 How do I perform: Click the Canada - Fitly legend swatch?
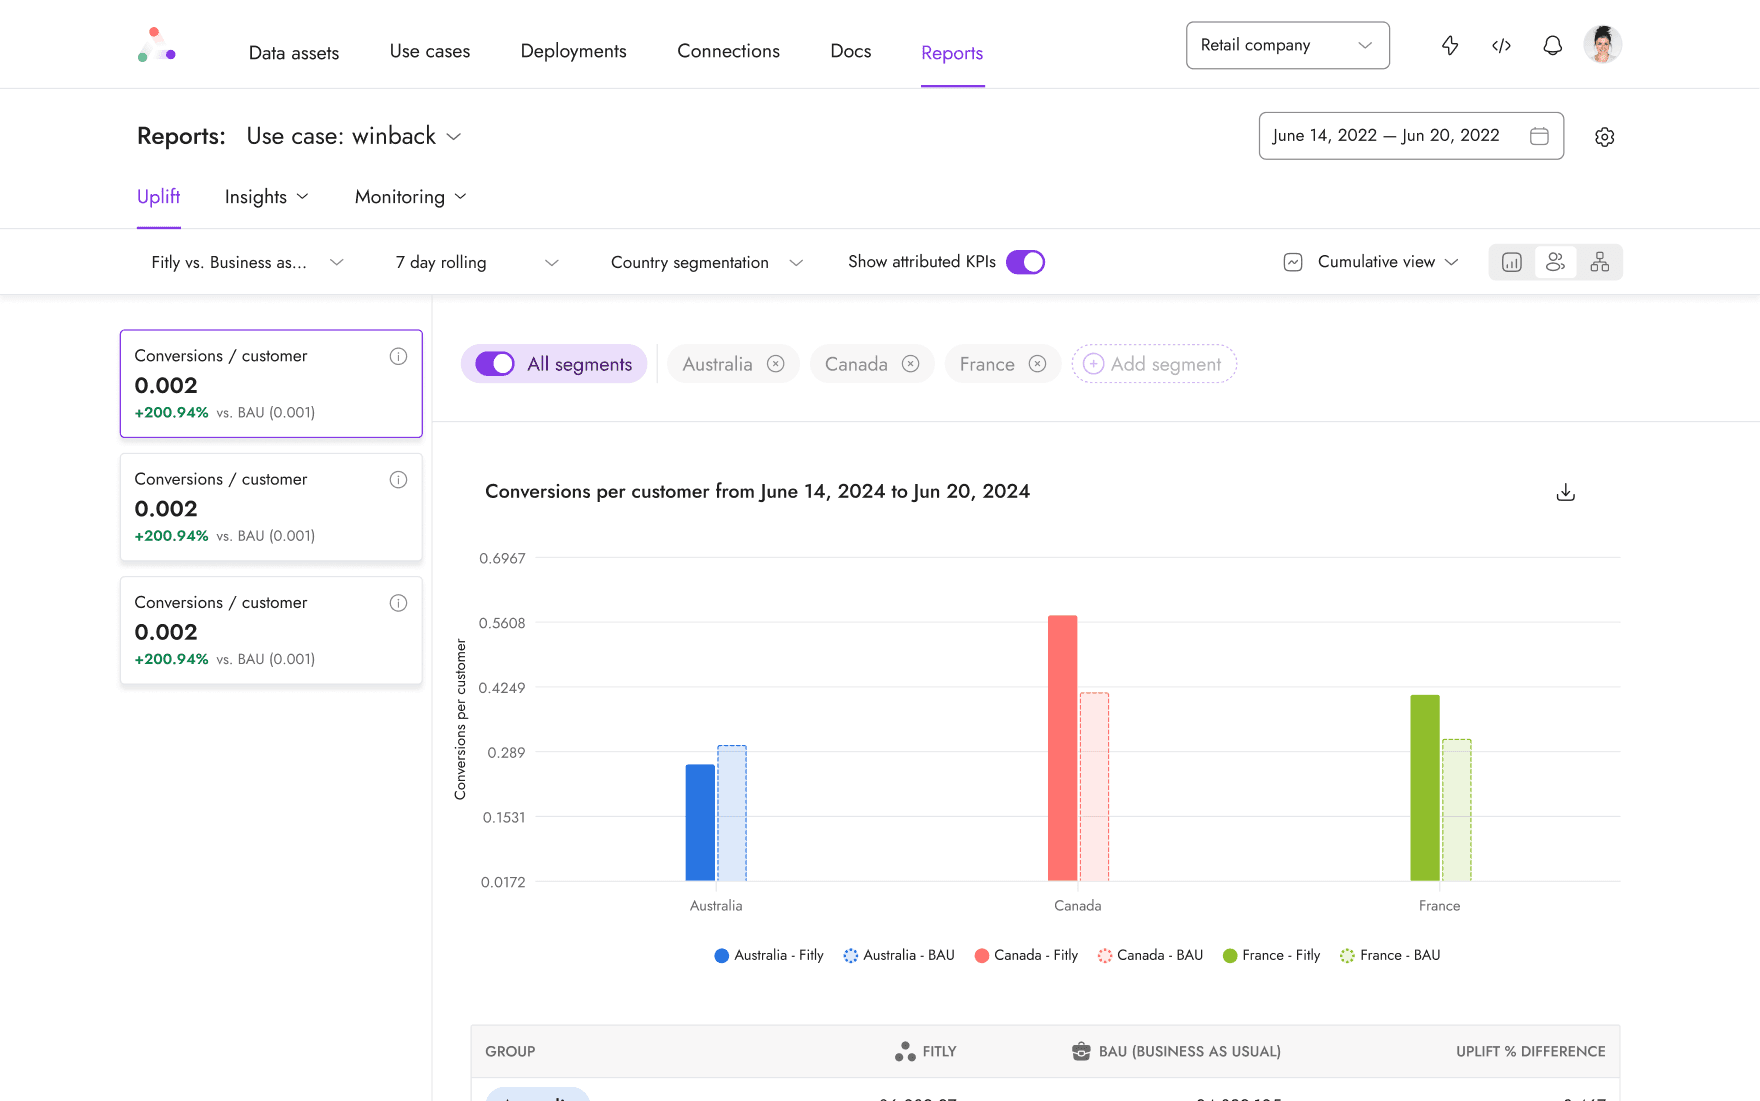tap(981, 955)
